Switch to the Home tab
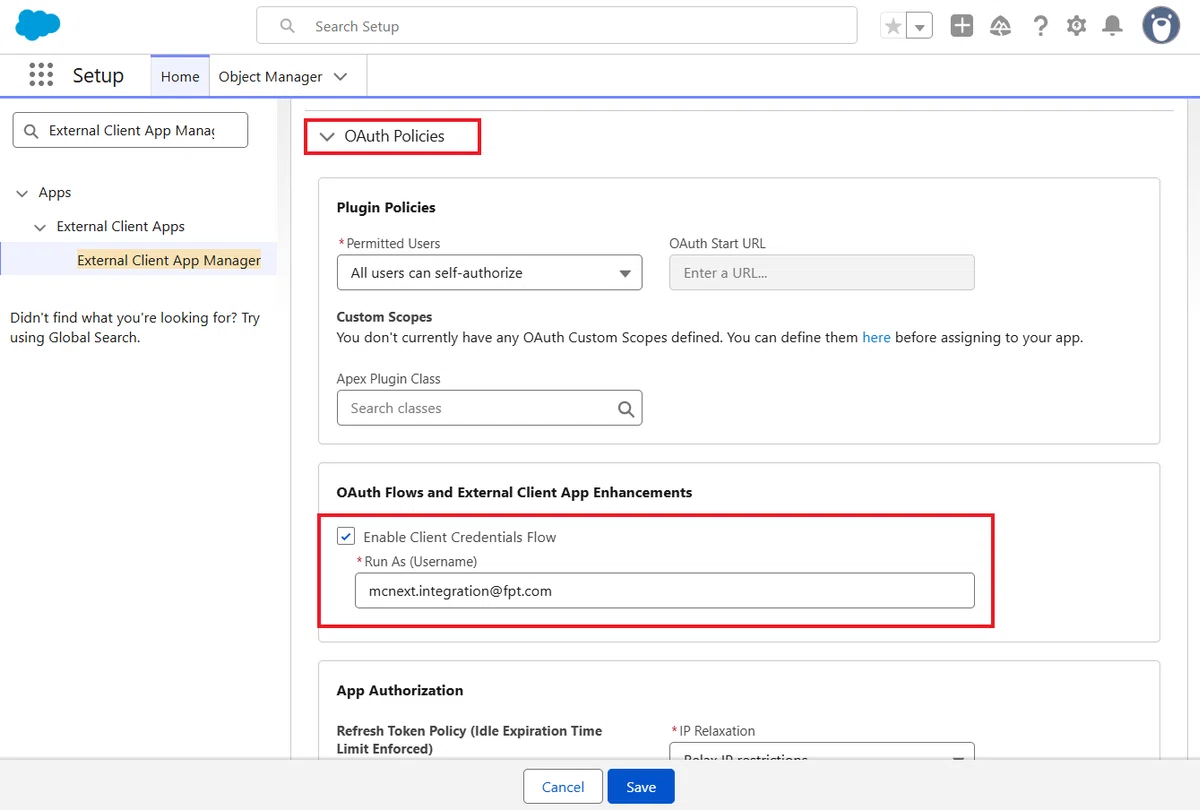Viewport: 1200px width, 810px height. coord(180,76)
